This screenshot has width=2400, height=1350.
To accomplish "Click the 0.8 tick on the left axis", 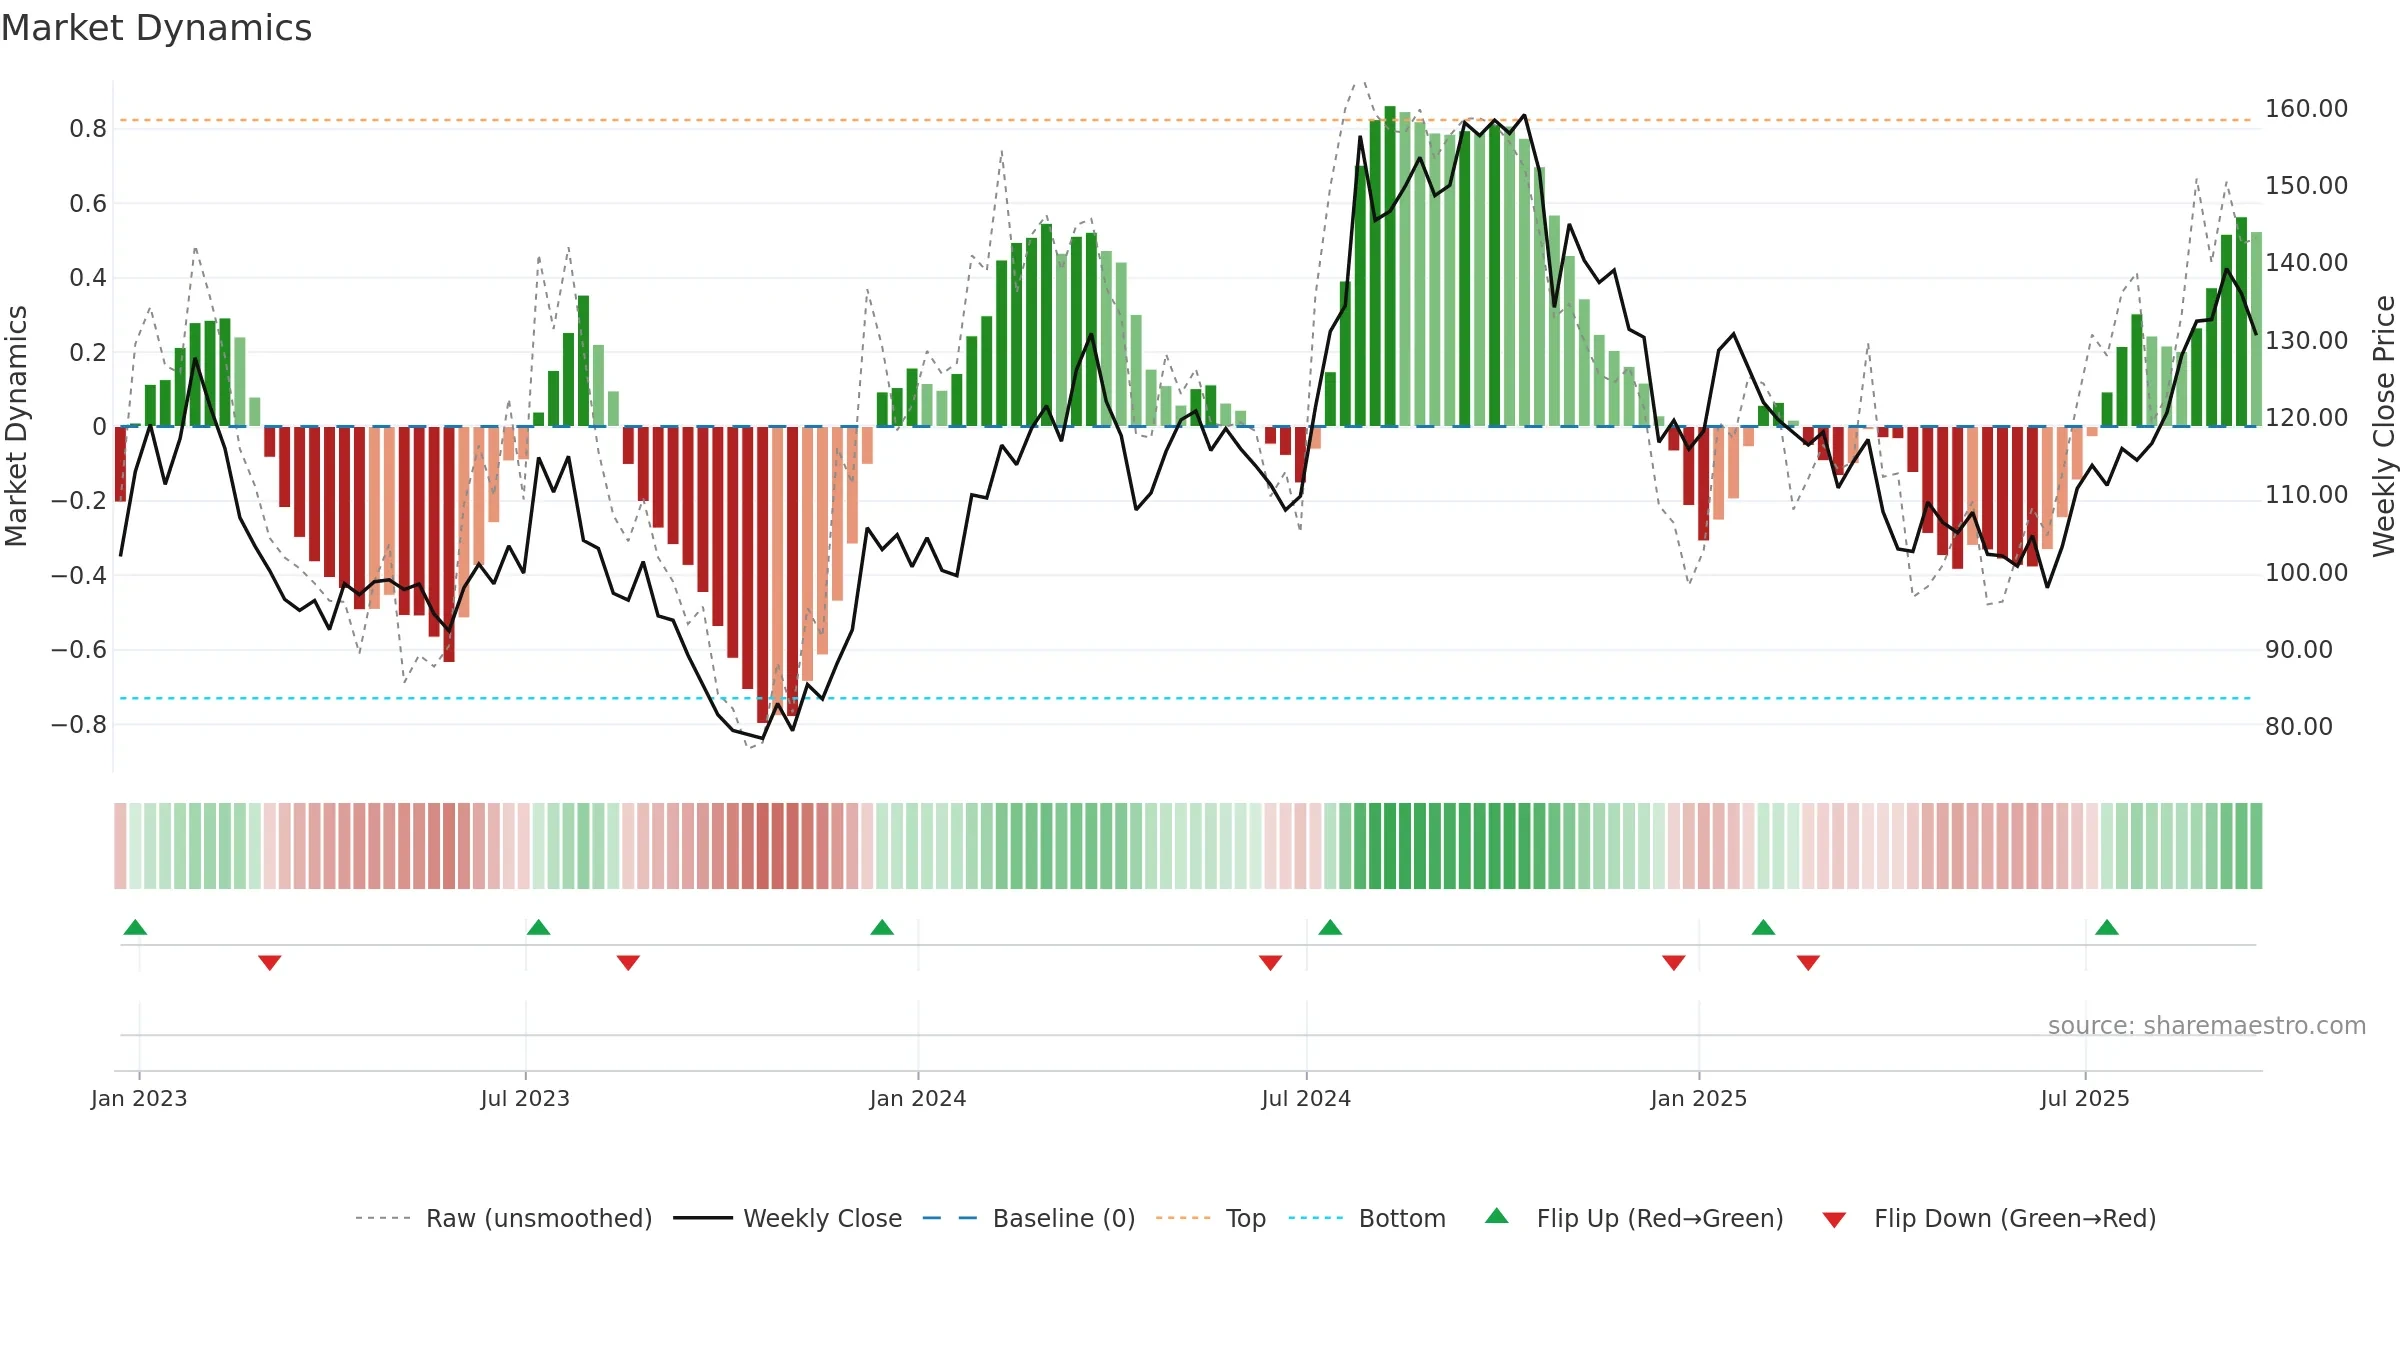I will tap(88, 129).
